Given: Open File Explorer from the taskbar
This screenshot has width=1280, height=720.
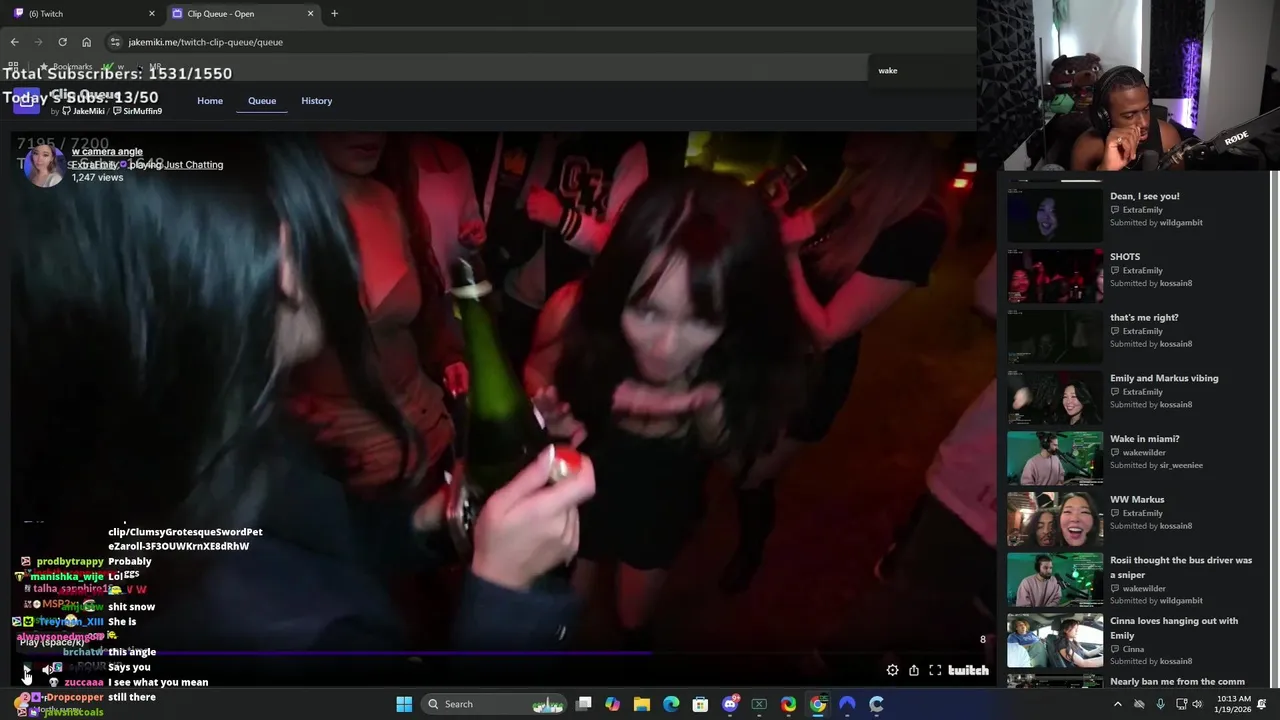Looking at the screenshot, I should click(x=642, y=704).
